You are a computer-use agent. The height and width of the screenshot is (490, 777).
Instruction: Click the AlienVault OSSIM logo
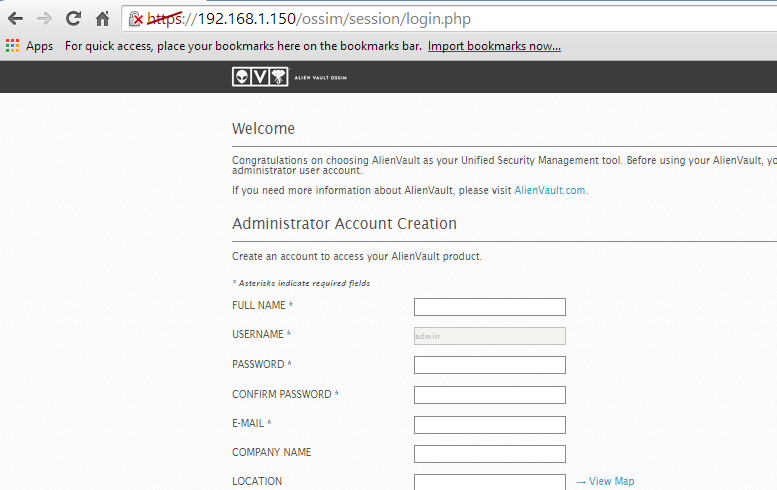tap(290, 77)
